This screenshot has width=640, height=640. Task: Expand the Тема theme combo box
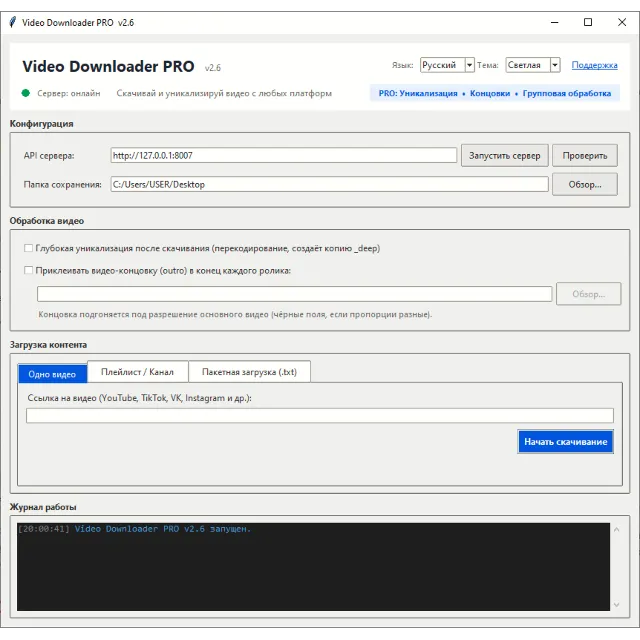click(x=533, y=65)
